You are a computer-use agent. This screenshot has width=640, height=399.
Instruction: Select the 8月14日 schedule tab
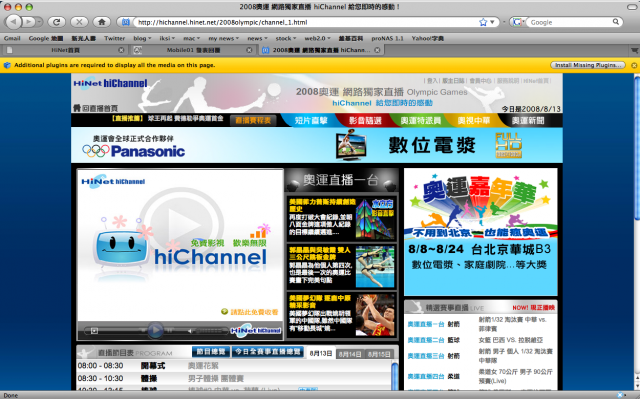pos(350,354)
